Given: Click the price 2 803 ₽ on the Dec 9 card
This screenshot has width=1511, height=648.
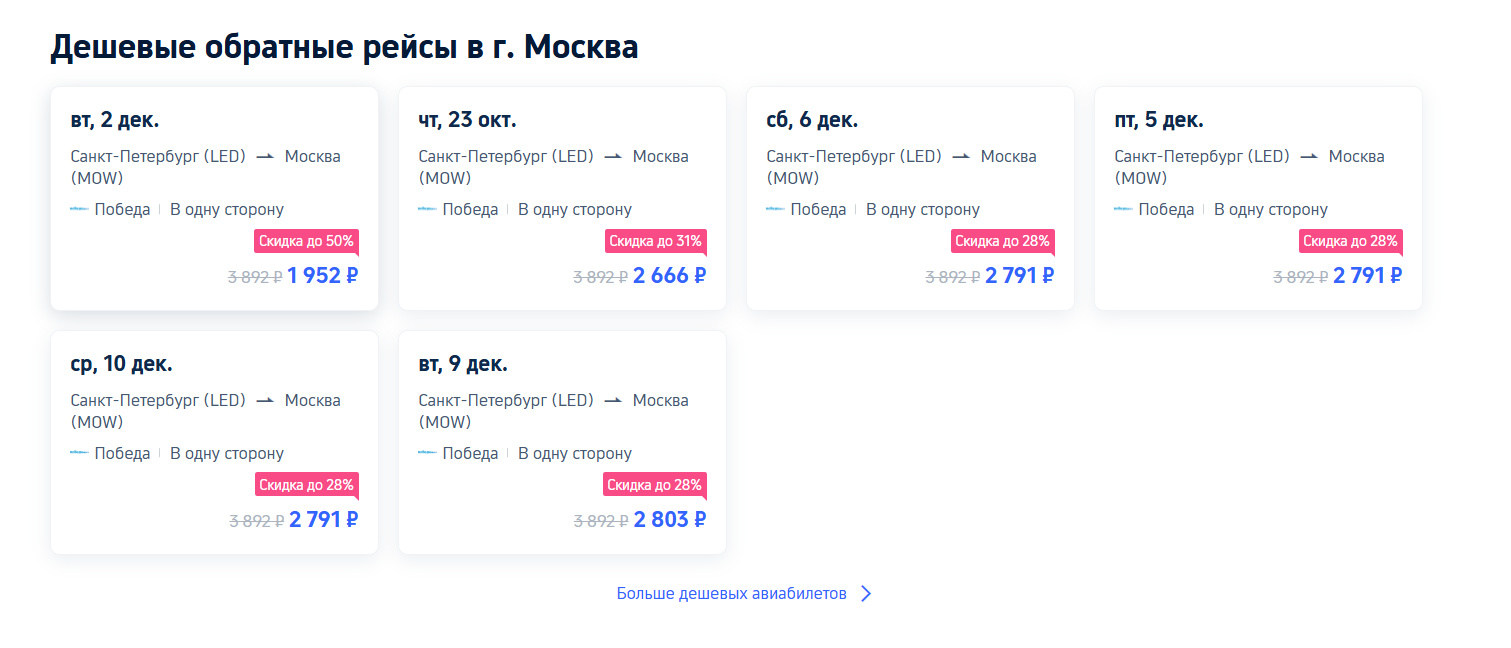Looking at the screenshot, I should [668, 519].
